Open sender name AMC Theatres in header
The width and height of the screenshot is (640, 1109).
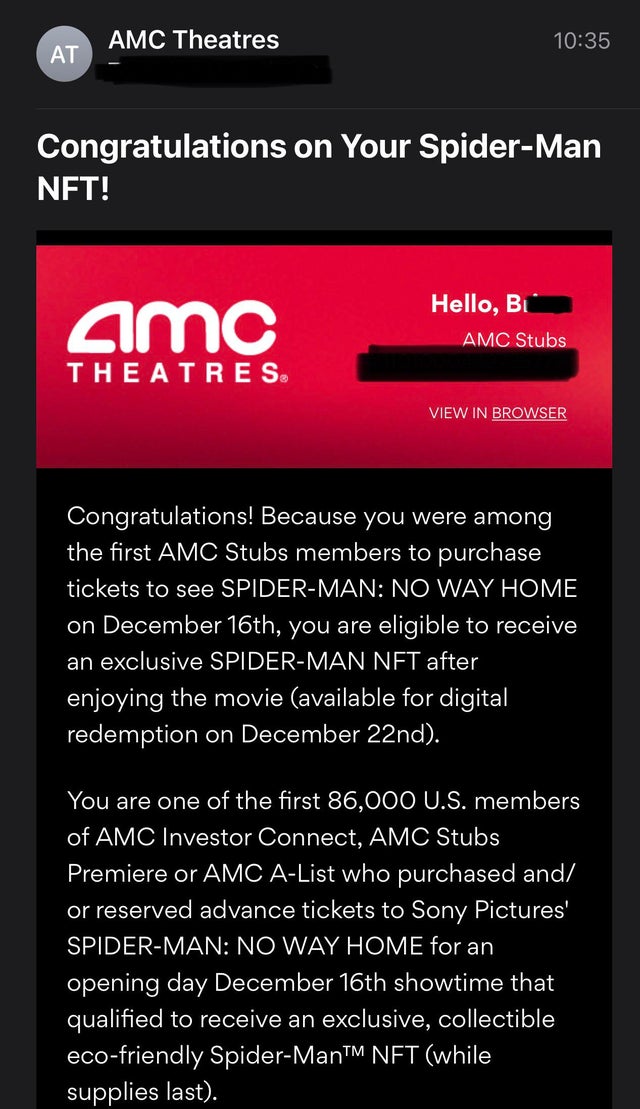[x=194, y=40]
